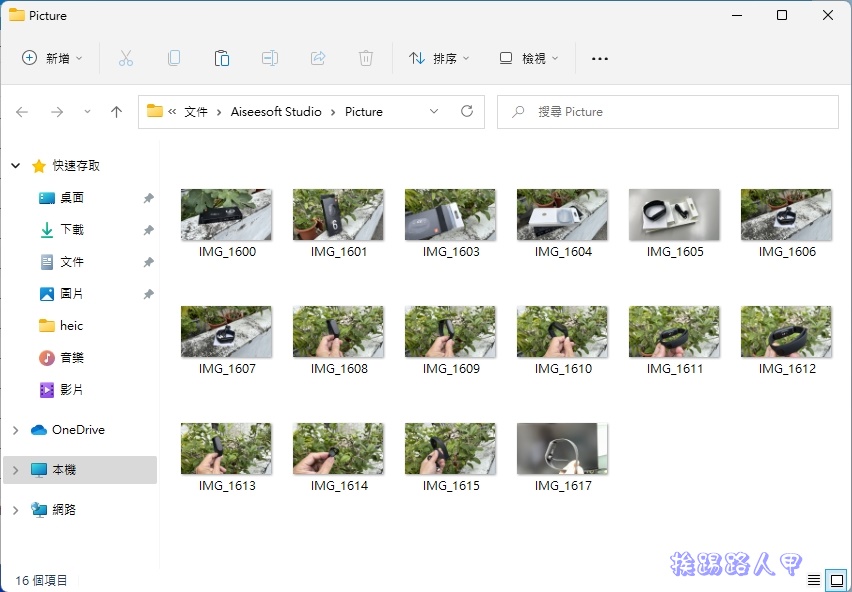Open the 檢視 view menu
The width and height of the screenshot is (852, 592).
click(528, 58)
